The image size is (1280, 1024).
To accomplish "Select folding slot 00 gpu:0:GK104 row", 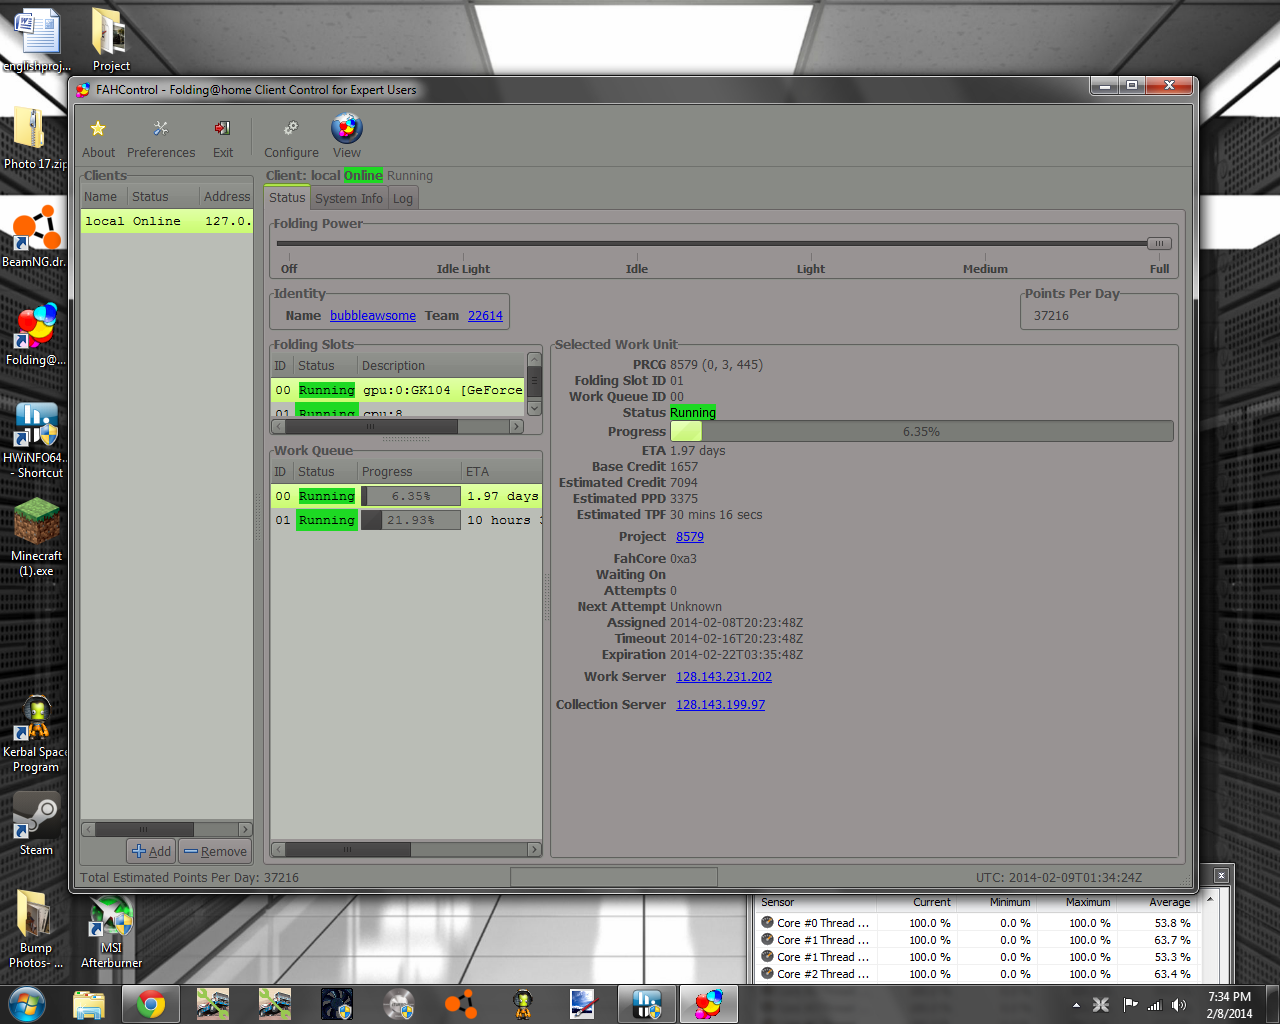I will tap(398, 390).
